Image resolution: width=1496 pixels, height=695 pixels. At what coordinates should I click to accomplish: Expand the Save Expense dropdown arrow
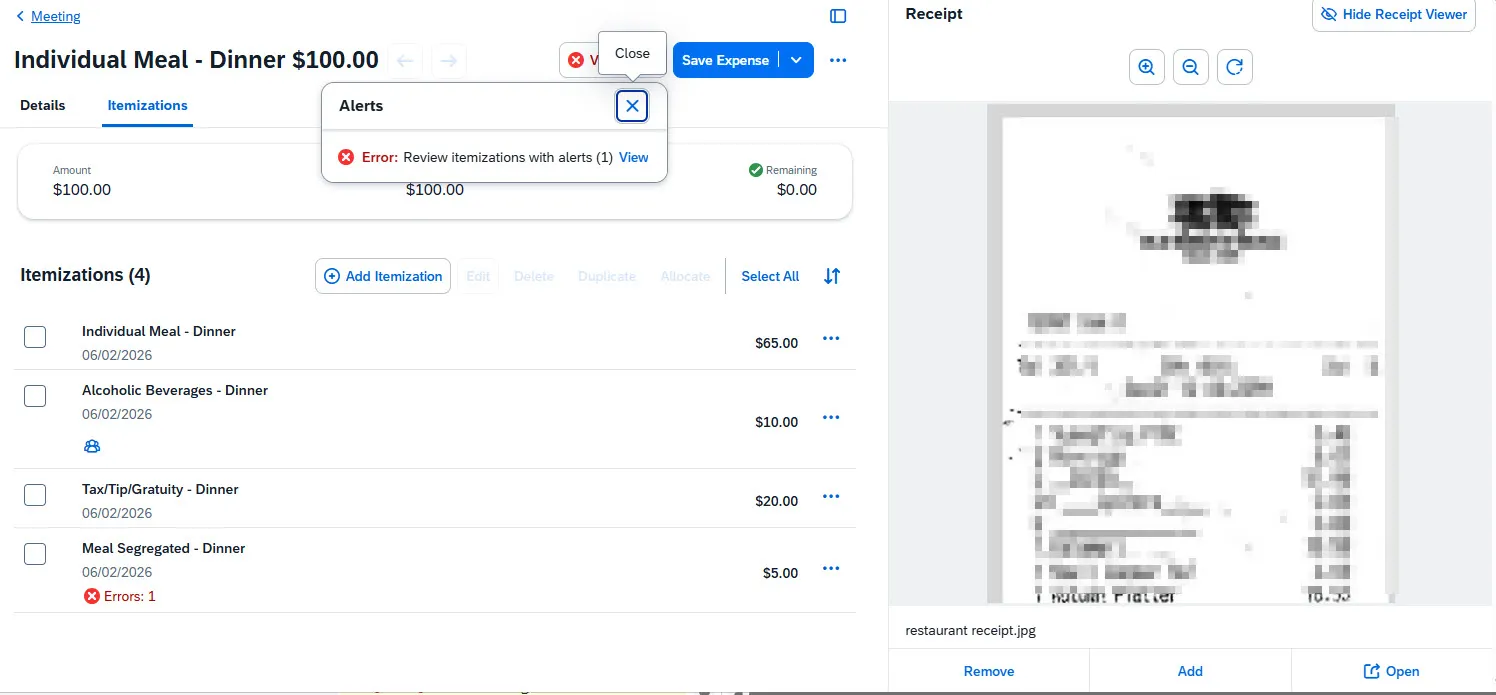point(797,60)
